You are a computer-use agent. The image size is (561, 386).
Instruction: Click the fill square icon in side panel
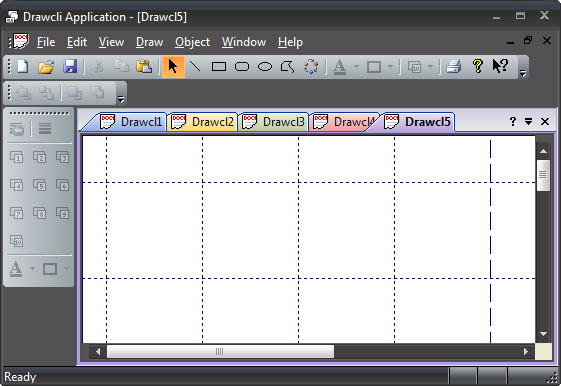(x=50, y=269)
